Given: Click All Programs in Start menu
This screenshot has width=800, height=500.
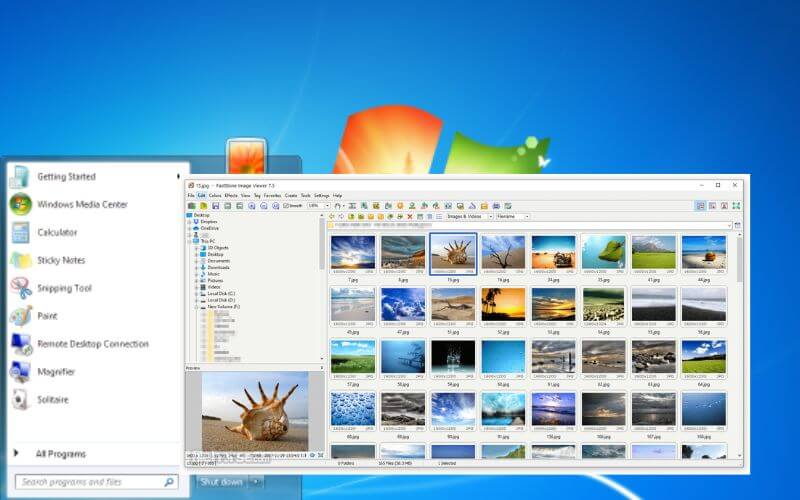Looking at the screenshot, I should point(60,454).
